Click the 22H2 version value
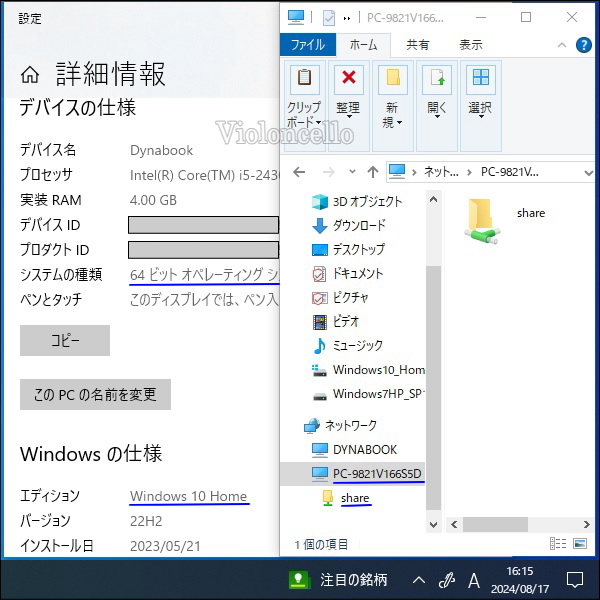600x600 pixels. click(146, 521)
